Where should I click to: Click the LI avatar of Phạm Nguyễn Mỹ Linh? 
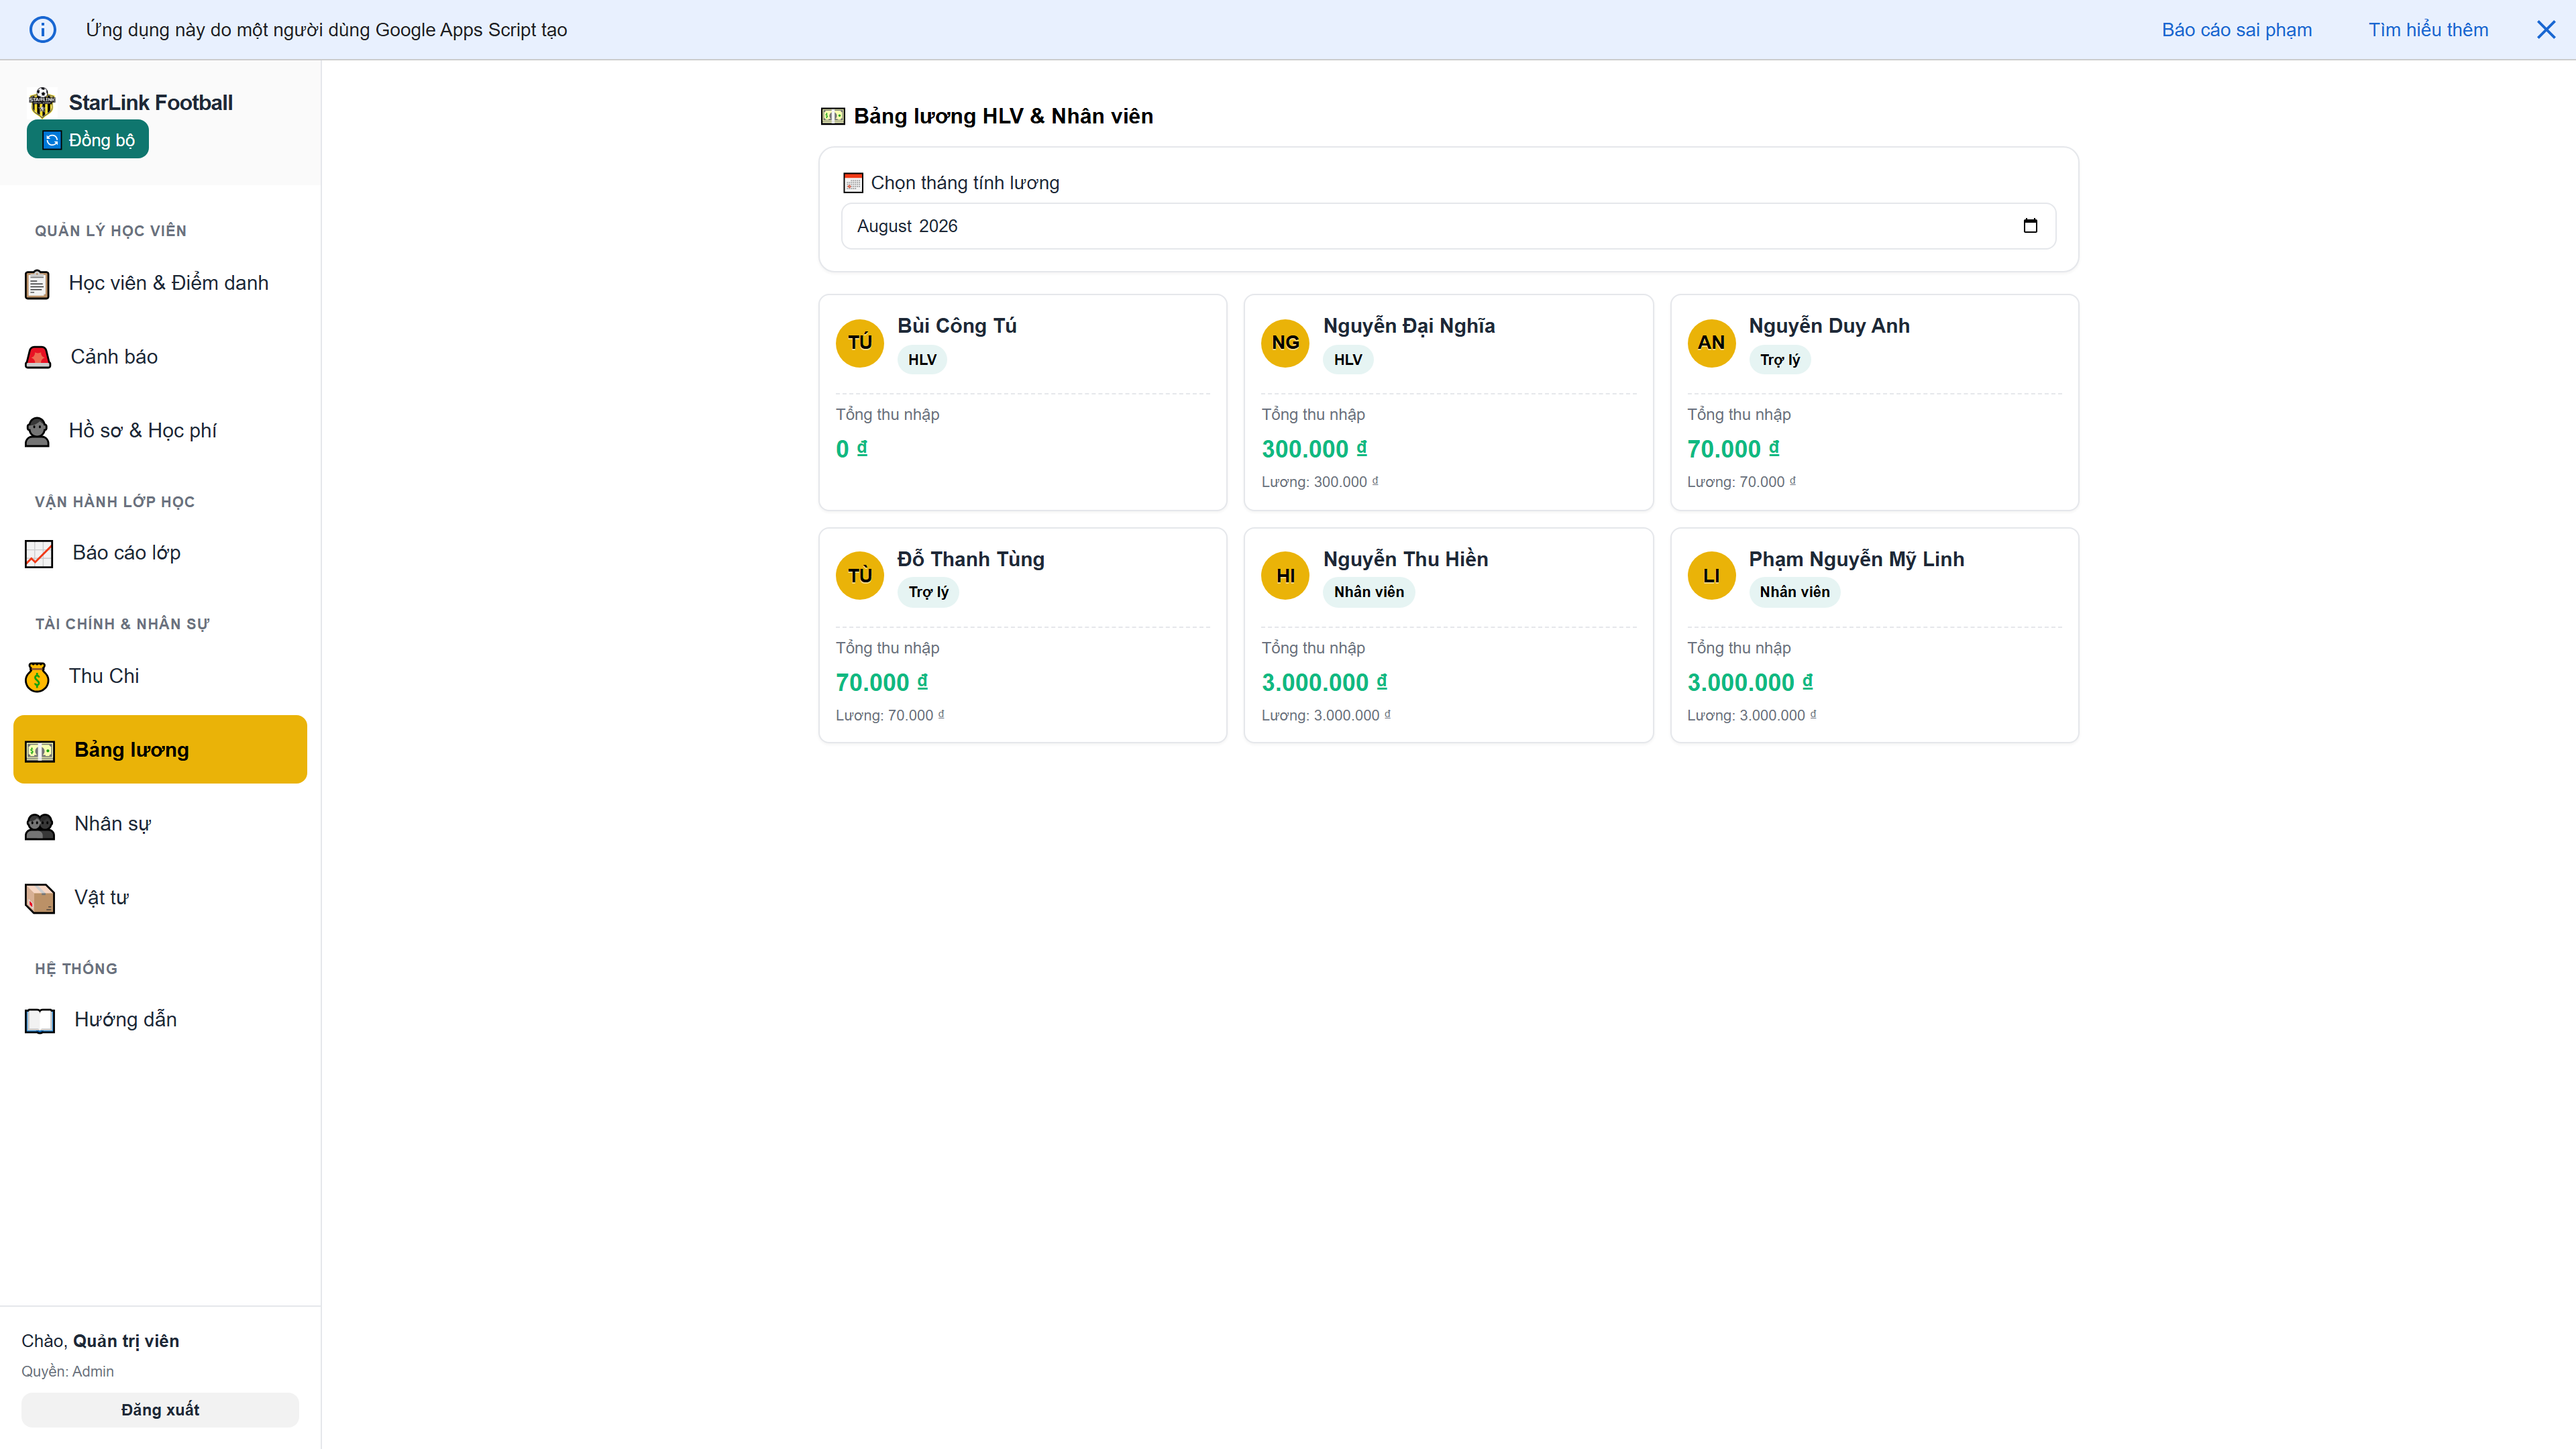tap(1711, 575)
